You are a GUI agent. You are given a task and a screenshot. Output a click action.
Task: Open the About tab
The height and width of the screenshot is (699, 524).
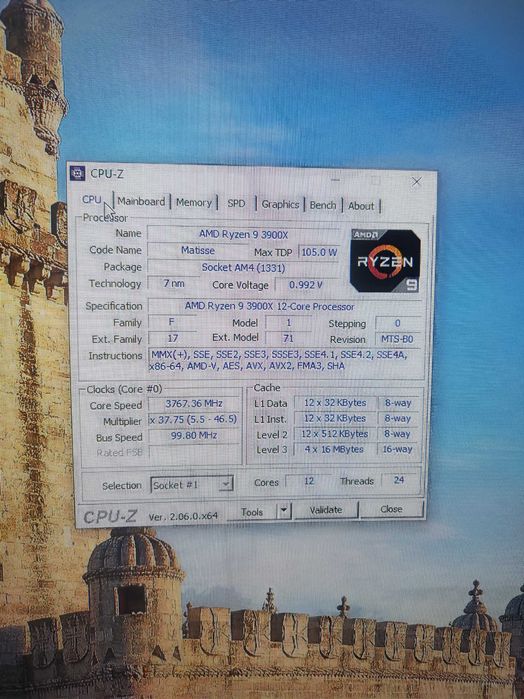coord(361,206)
